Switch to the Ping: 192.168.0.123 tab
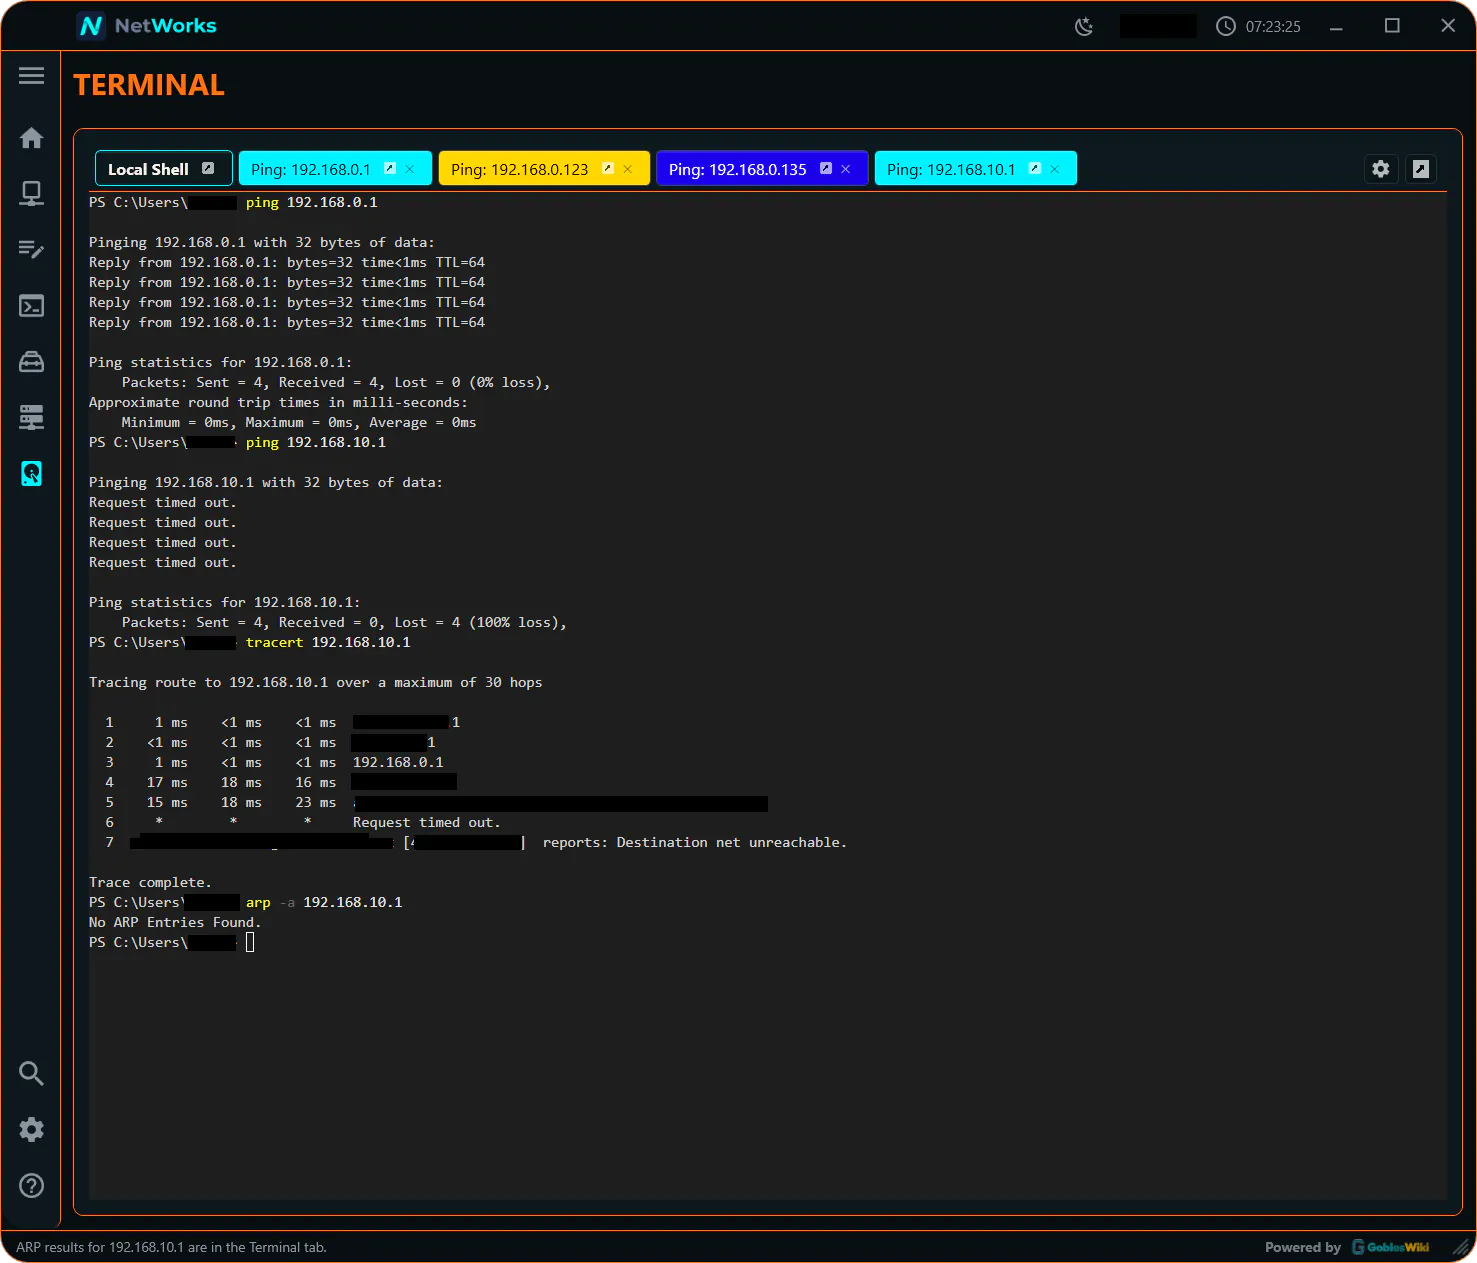The width and height of the screenshot is (1477, 1263). [544, 169]
